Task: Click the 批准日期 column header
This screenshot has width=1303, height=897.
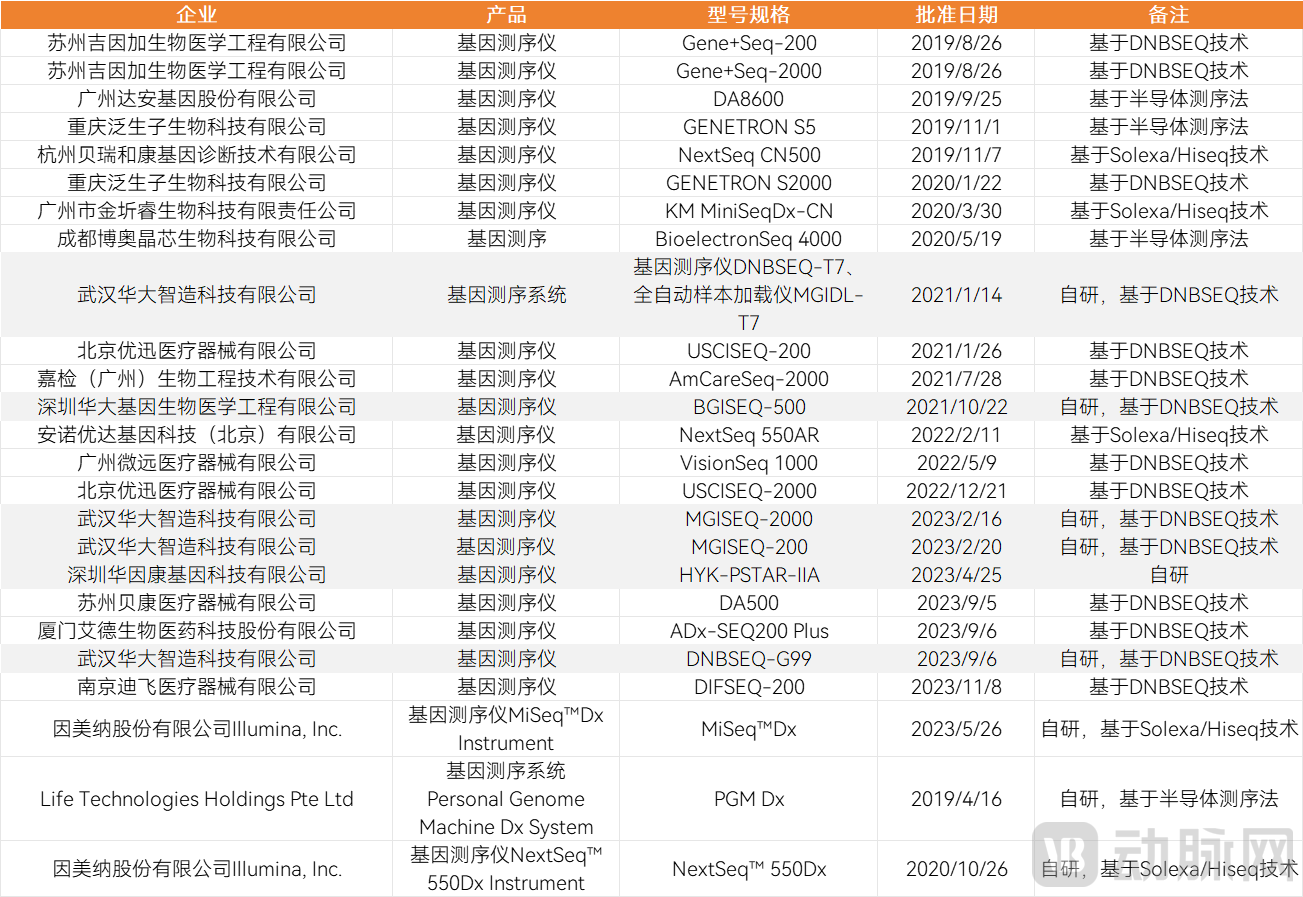Action: click(955, 15)
